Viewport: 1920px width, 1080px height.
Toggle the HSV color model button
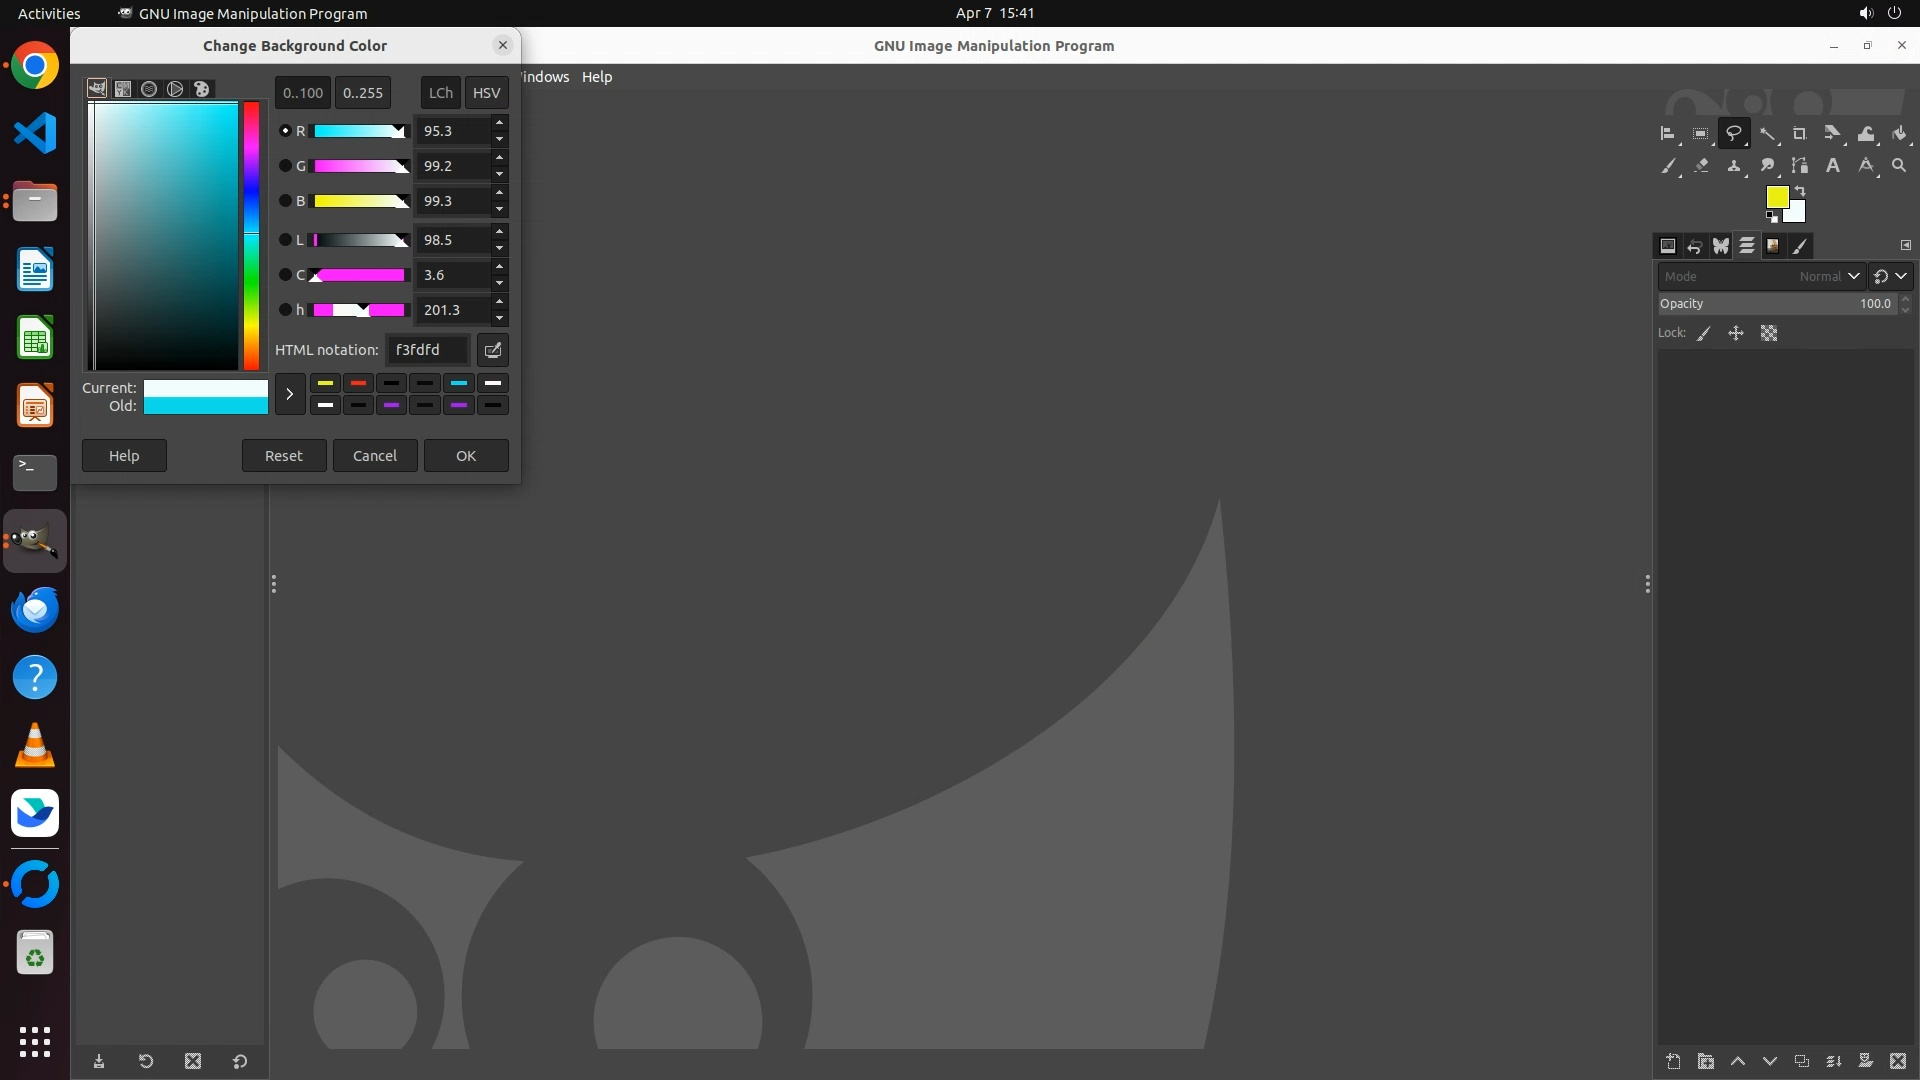(x=486, y=93)
